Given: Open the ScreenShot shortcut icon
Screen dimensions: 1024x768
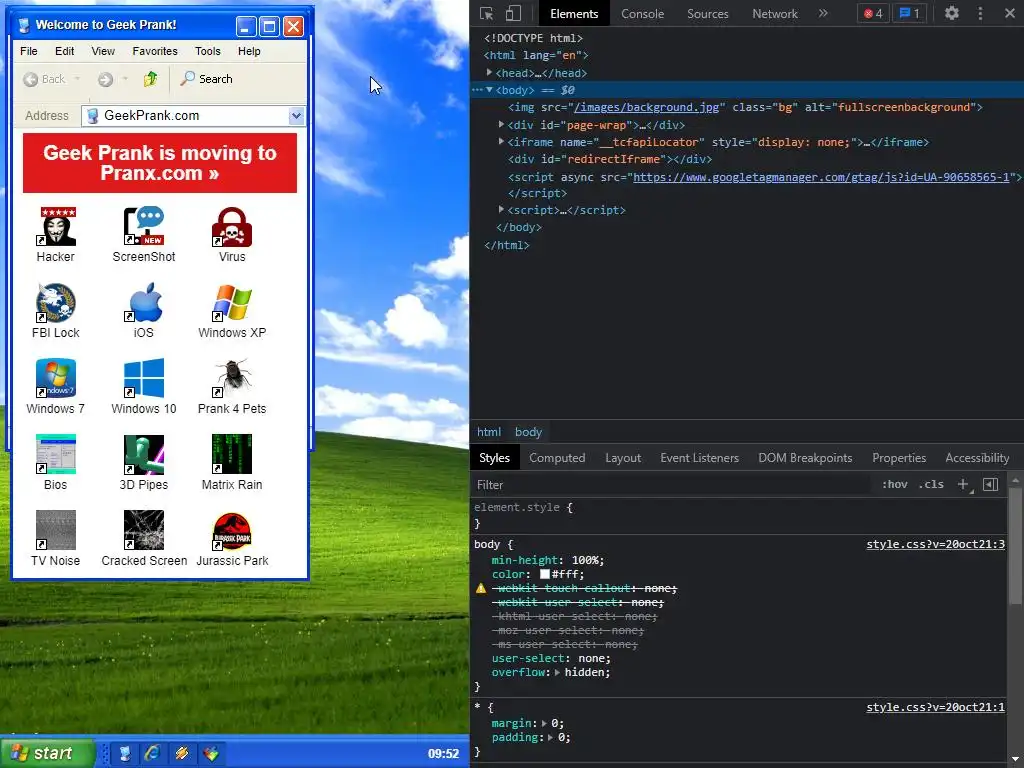Looking at the screenshot, I should (x=144, y=227).
